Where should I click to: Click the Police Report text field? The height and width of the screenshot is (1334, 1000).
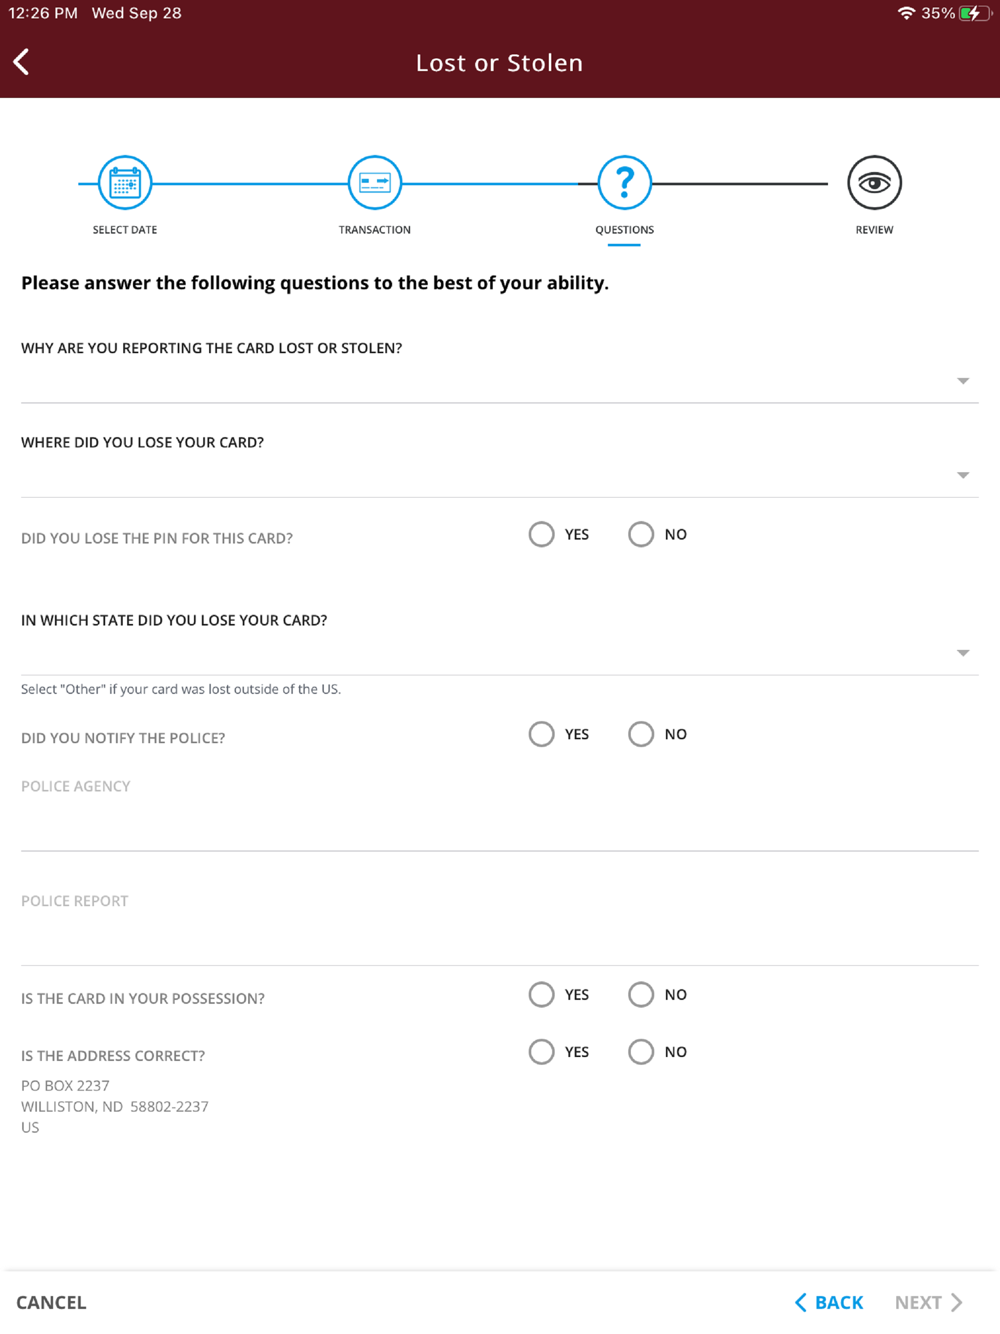(x=499, y=942)
